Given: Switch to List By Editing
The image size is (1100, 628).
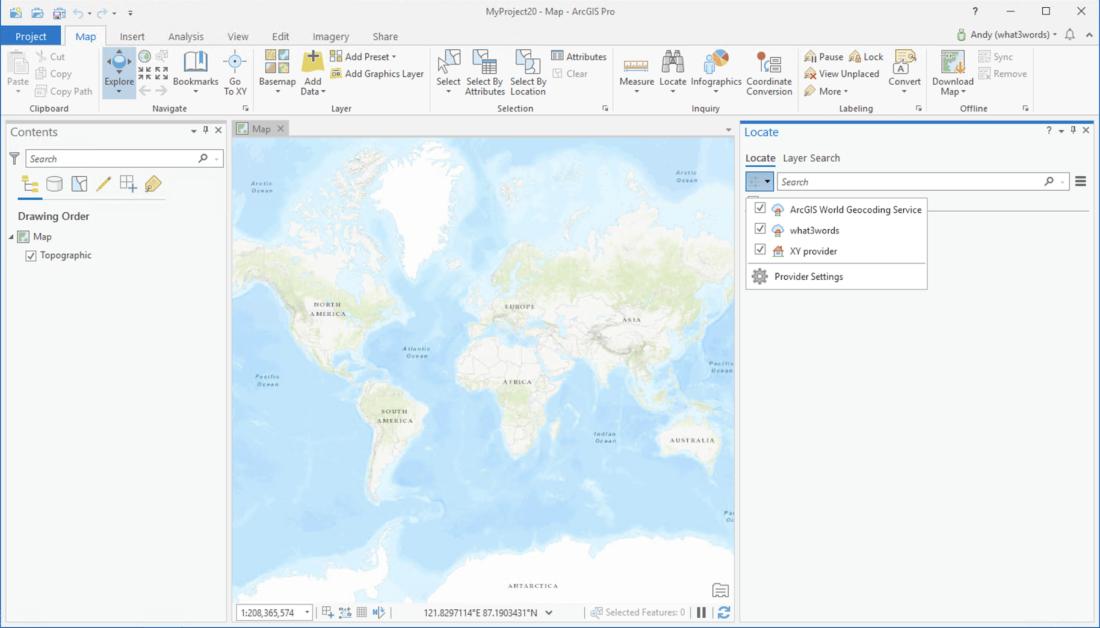Looking at the screenshot, I should point(104,184).
